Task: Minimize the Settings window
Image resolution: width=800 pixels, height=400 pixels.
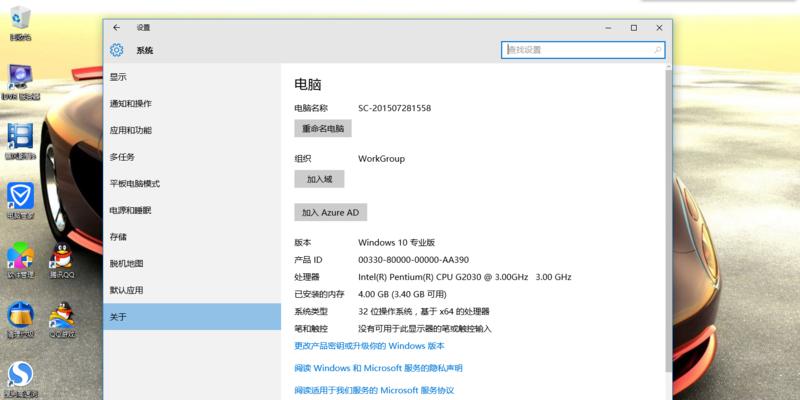Action: (x=608, y=28)
